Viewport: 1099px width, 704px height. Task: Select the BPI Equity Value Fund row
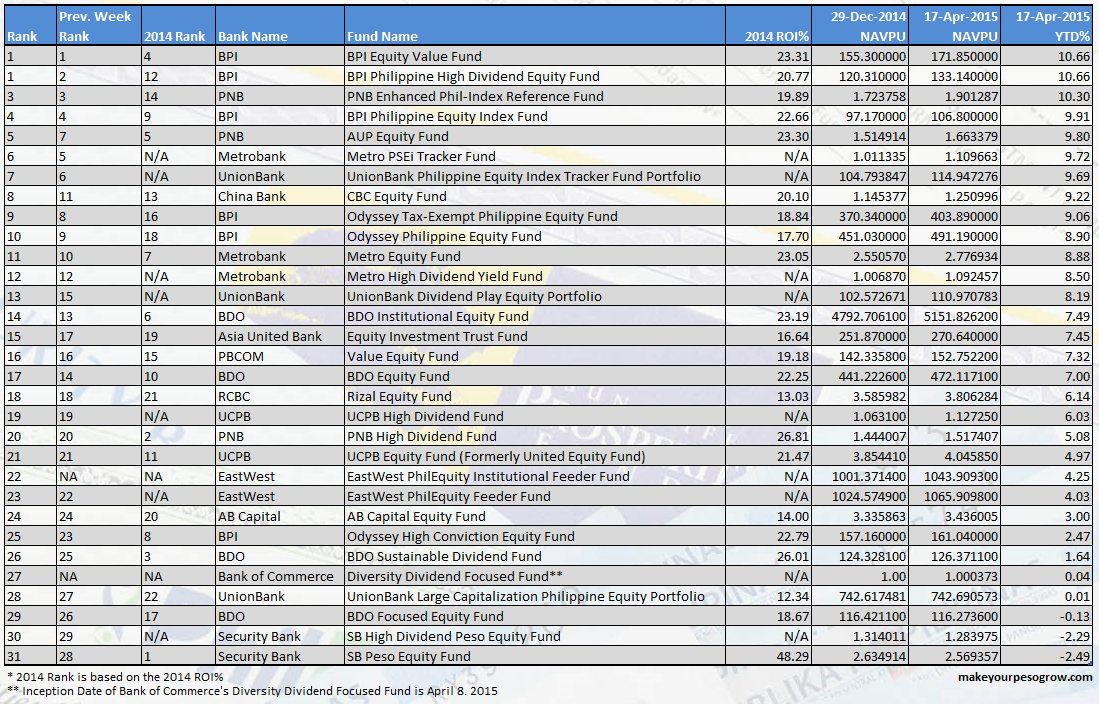click(420, 56)
